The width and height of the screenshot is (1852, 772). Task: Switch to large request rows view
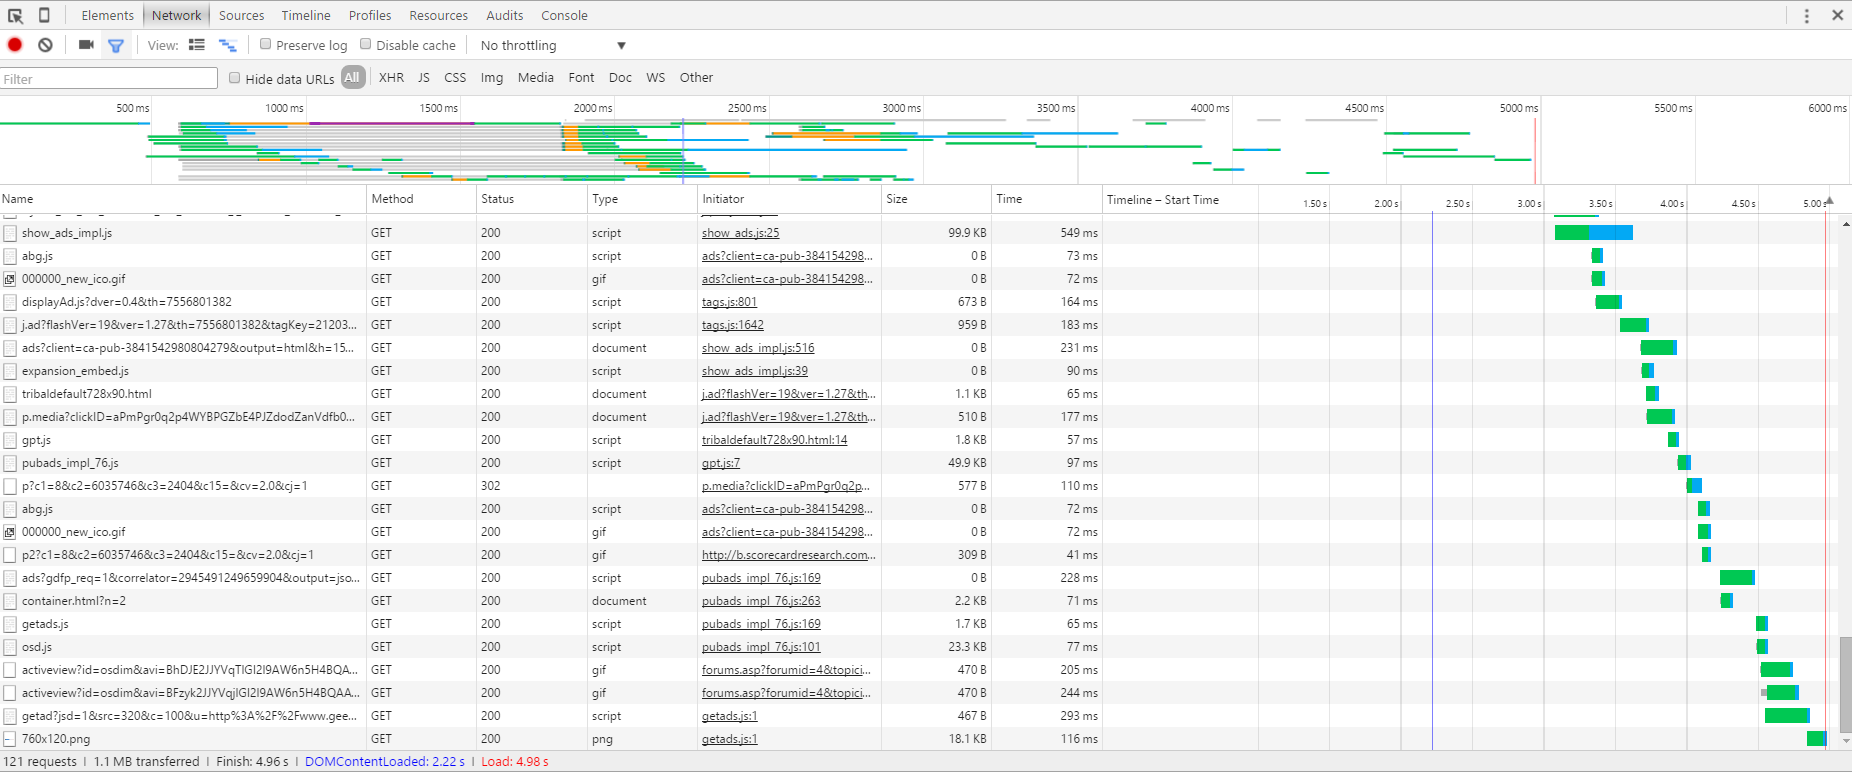(x=197, y=45)
